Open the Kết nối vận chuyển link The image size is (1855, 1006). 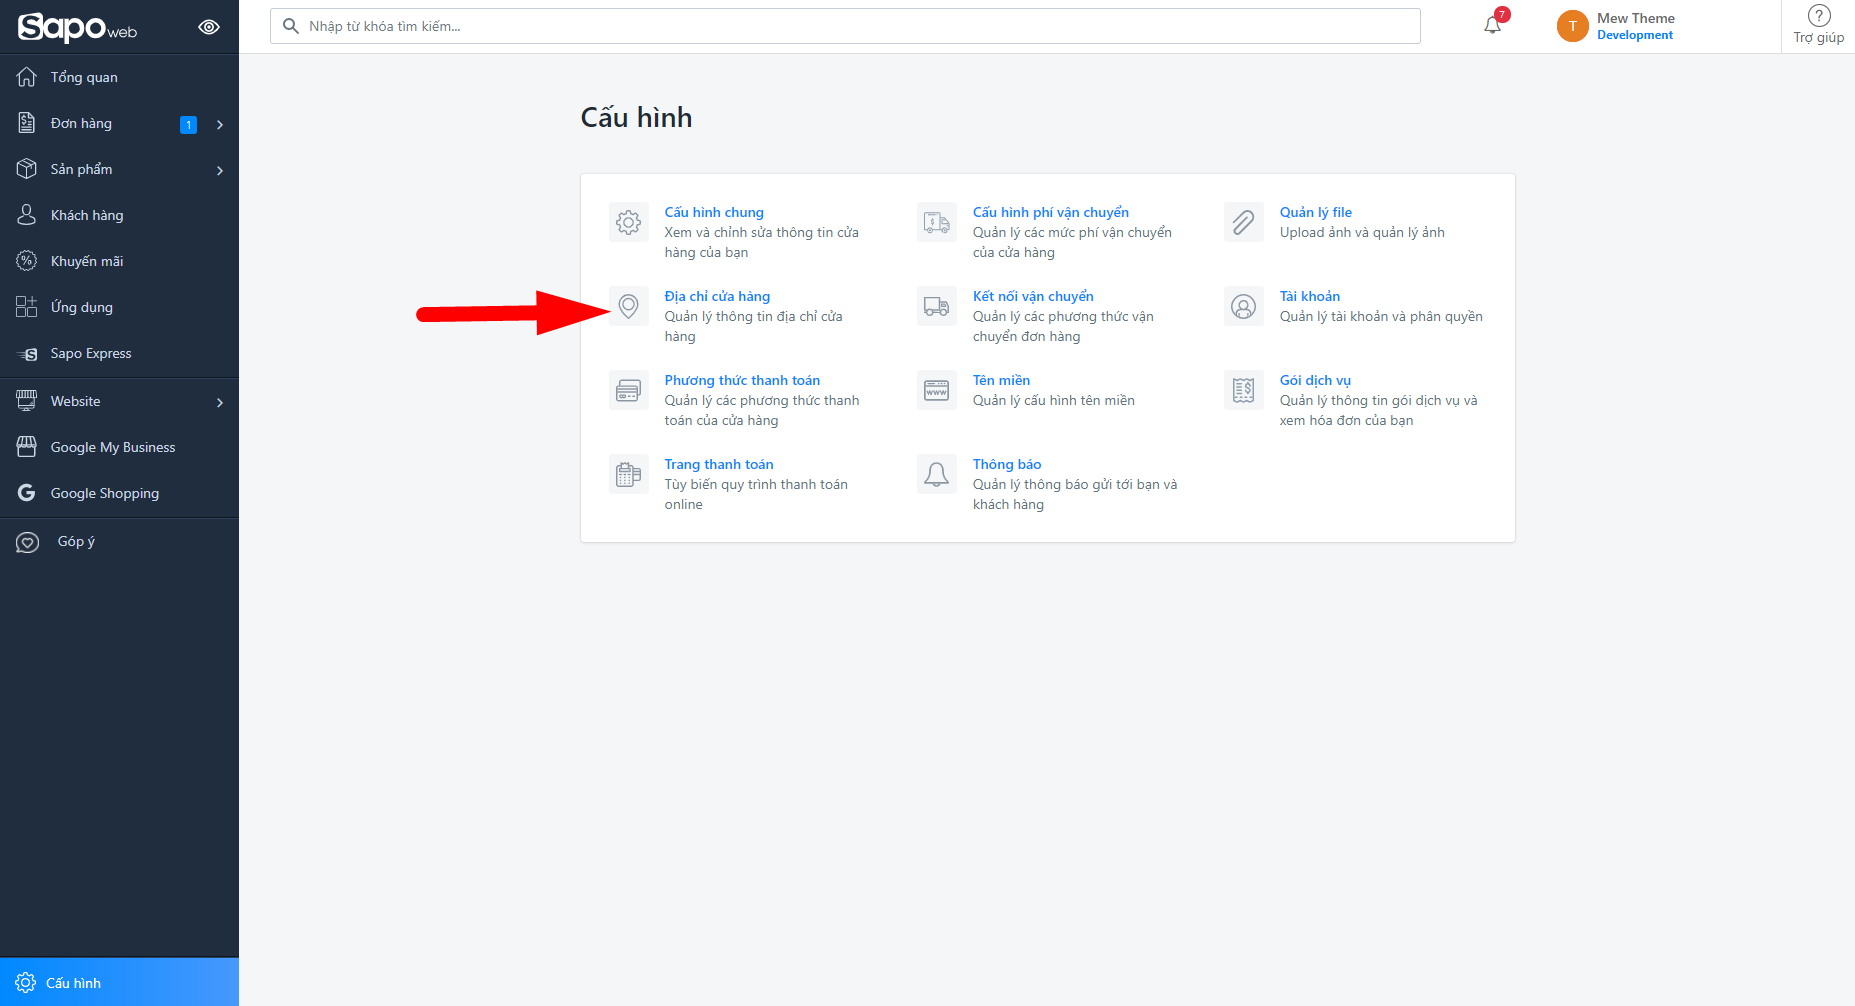tap(1033, 296)
